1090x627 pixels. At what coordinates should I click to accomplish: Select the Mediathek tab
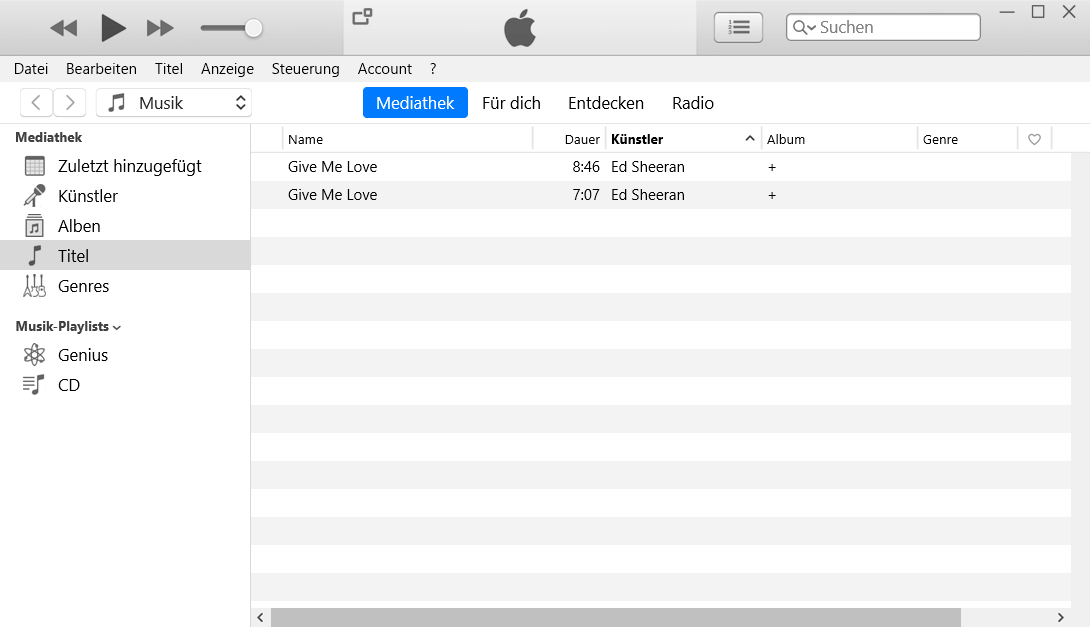415,103
